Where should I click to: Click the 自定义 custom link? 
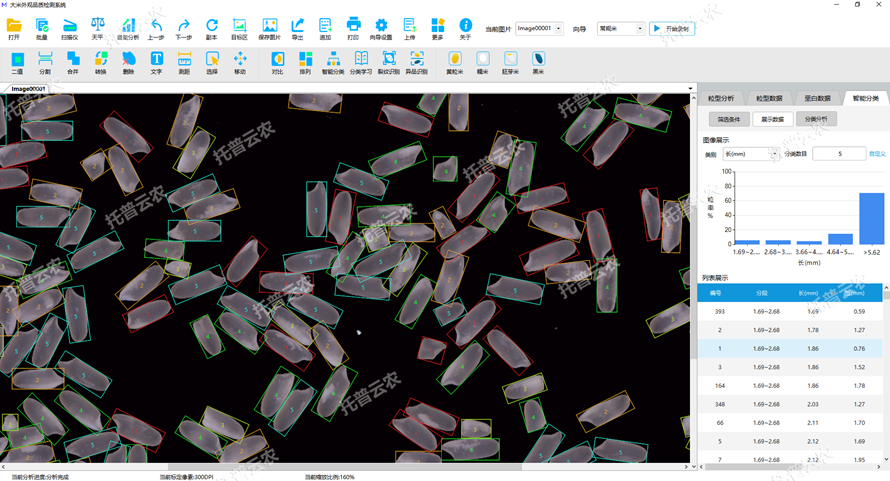point(877,154)
